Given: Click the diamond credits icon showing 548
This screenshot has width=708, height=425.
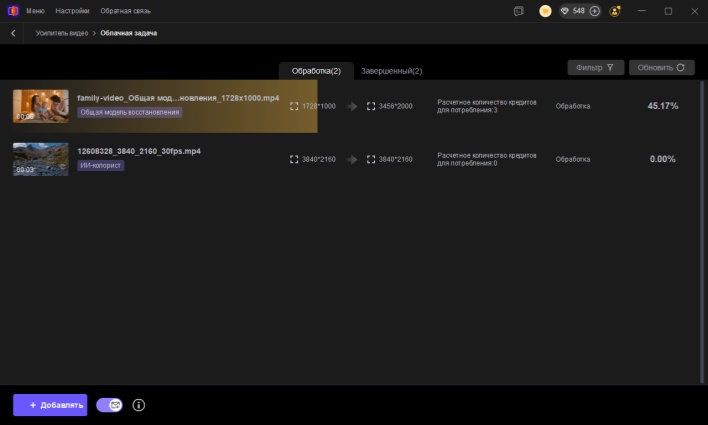Looking at the screenshot, I should pyautogui.click(x=565, y=11).
